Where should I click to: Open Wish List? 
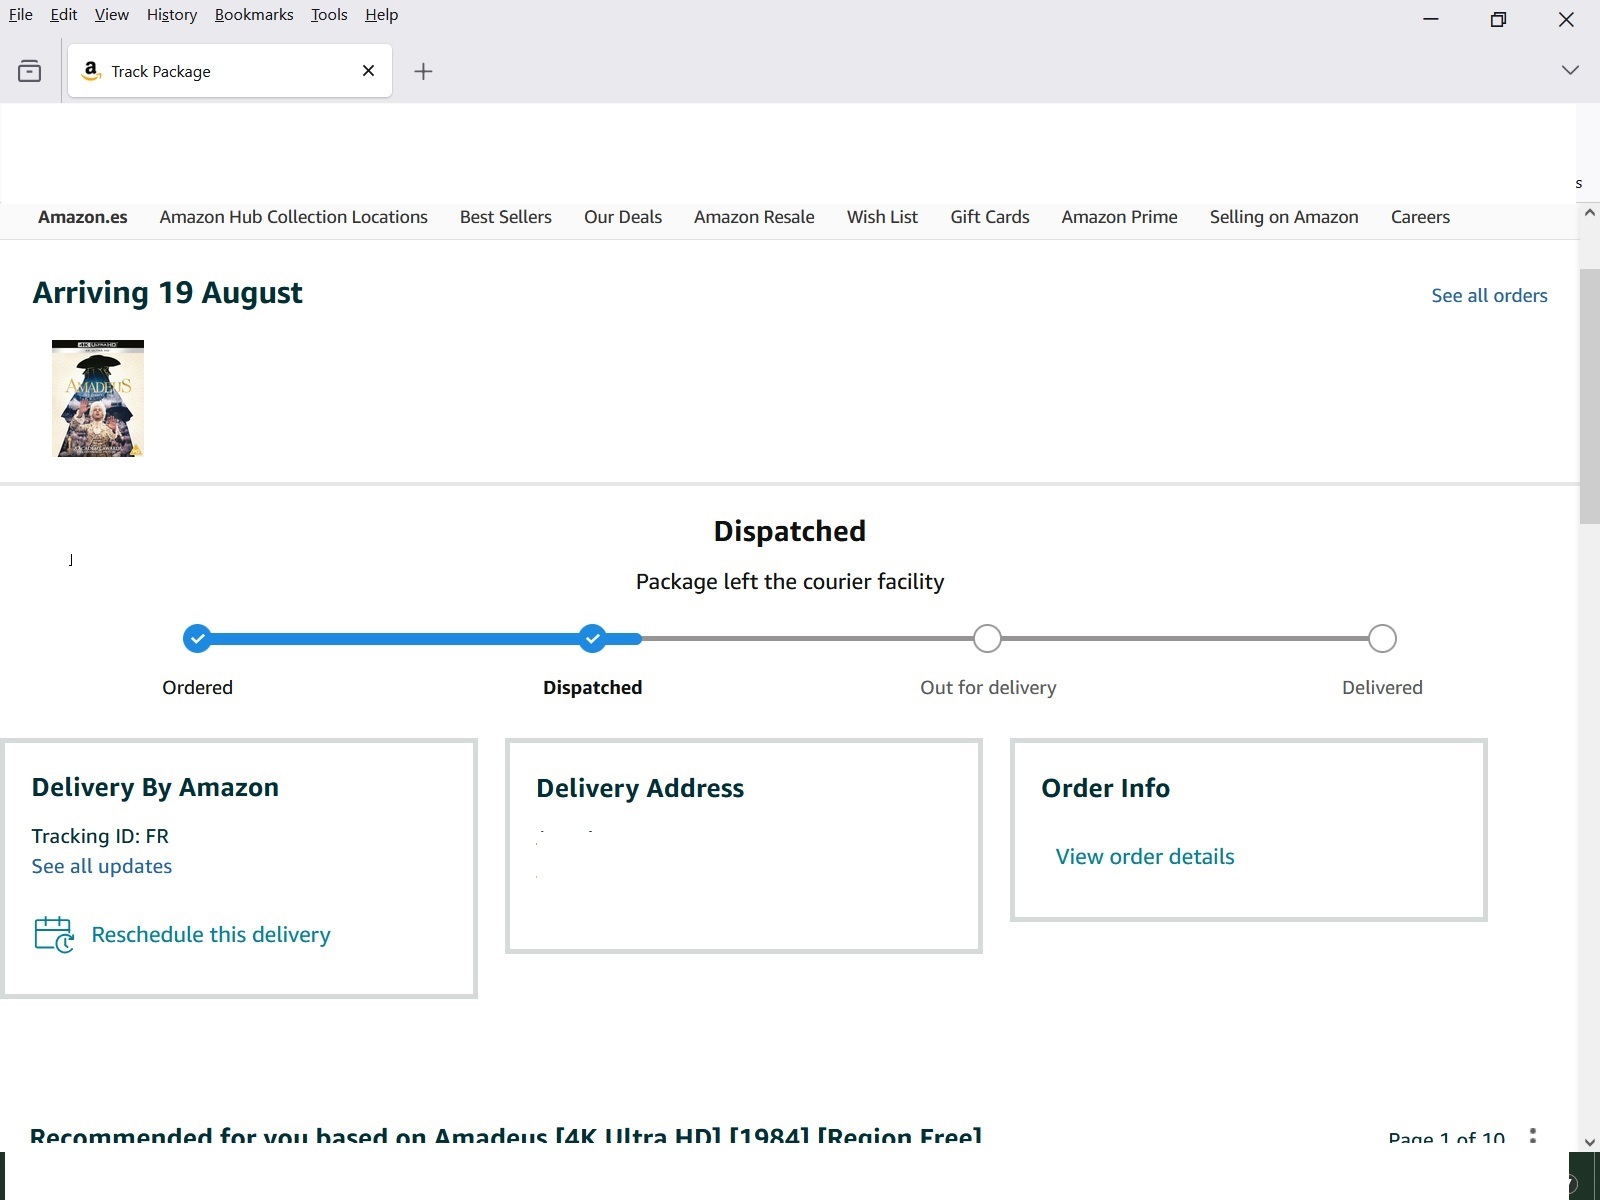click(x=882, y=217)
